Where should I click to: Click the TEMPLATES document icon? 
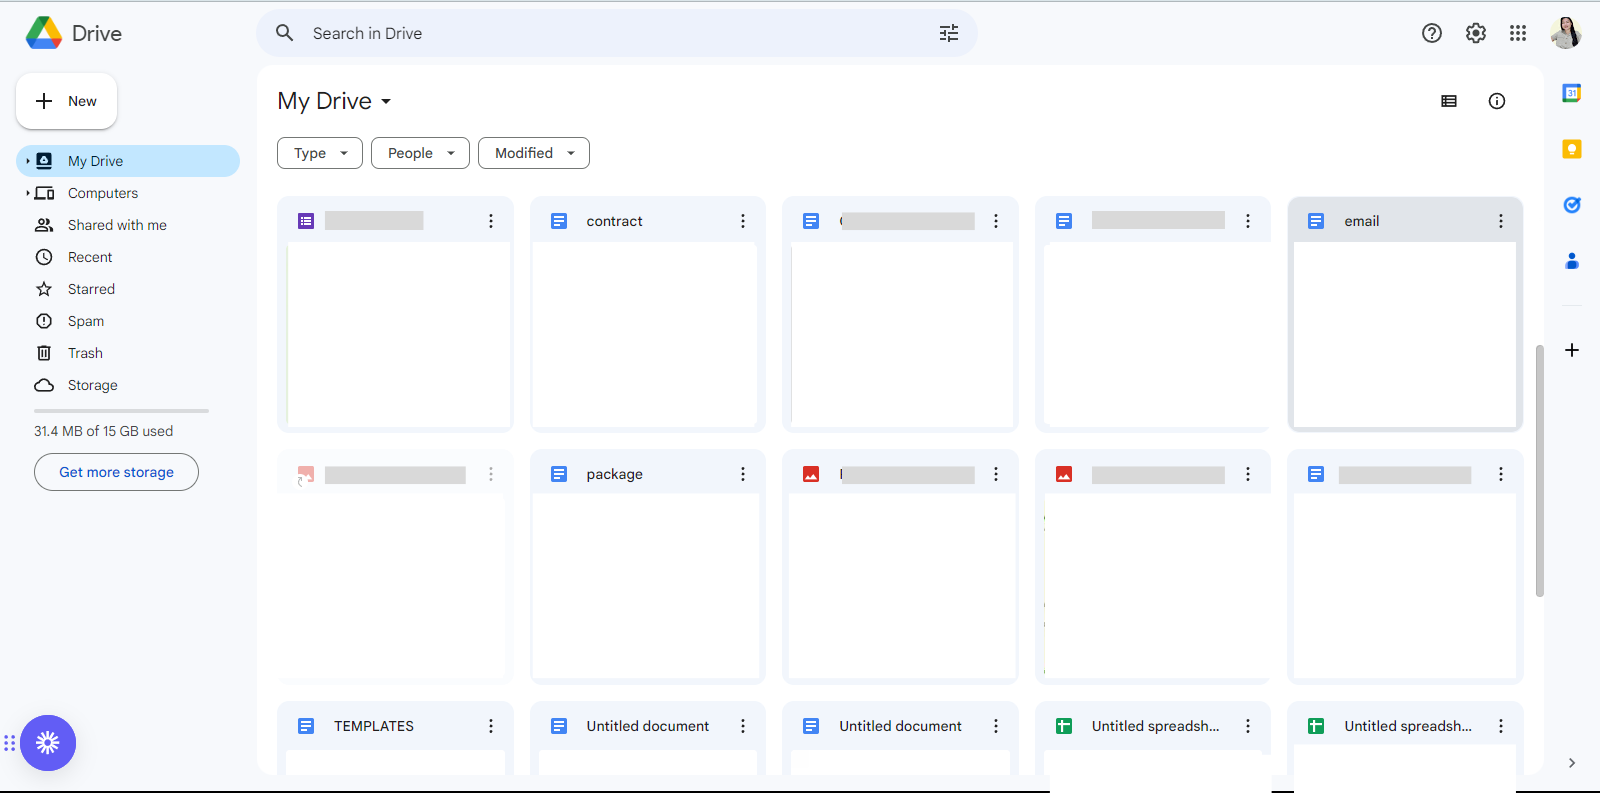click(x=306, y=726)
